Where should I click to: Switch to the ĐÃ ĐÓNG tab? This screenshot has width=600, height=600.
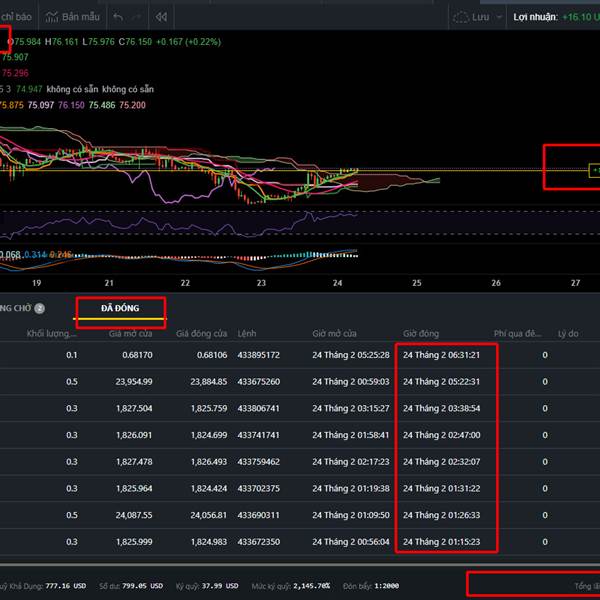pyautogui.click(x=120, y=308)
